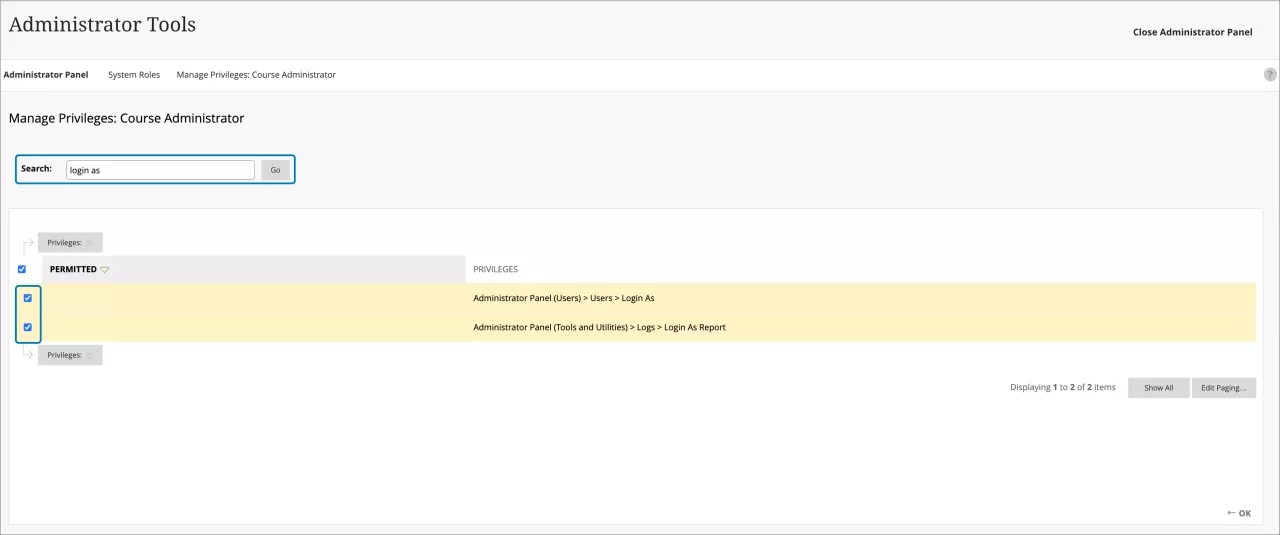Viewport: 1280px width, 535px height.
Task: Select the Users > Login As row text
Action: pos(563,298)
